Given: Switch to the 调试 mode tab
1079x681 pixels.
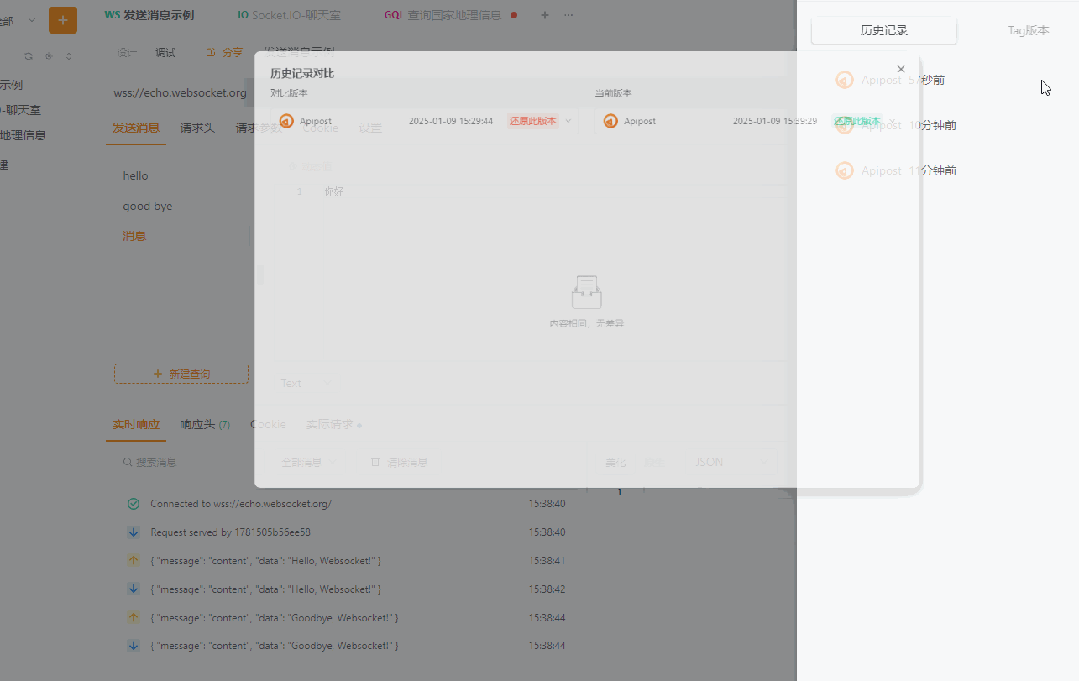Looking at the screenshot, I should tap(165, 52).
